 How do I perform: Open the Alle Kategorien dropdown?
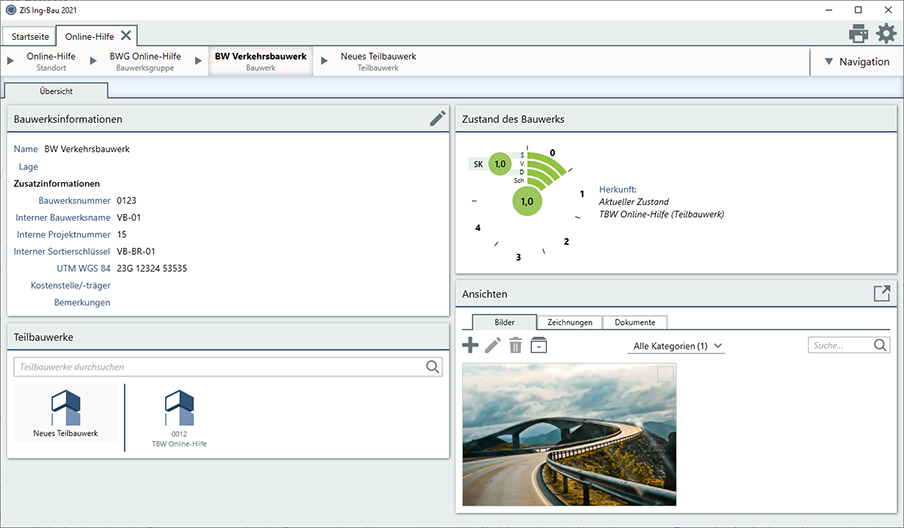[x=678, y=346]
